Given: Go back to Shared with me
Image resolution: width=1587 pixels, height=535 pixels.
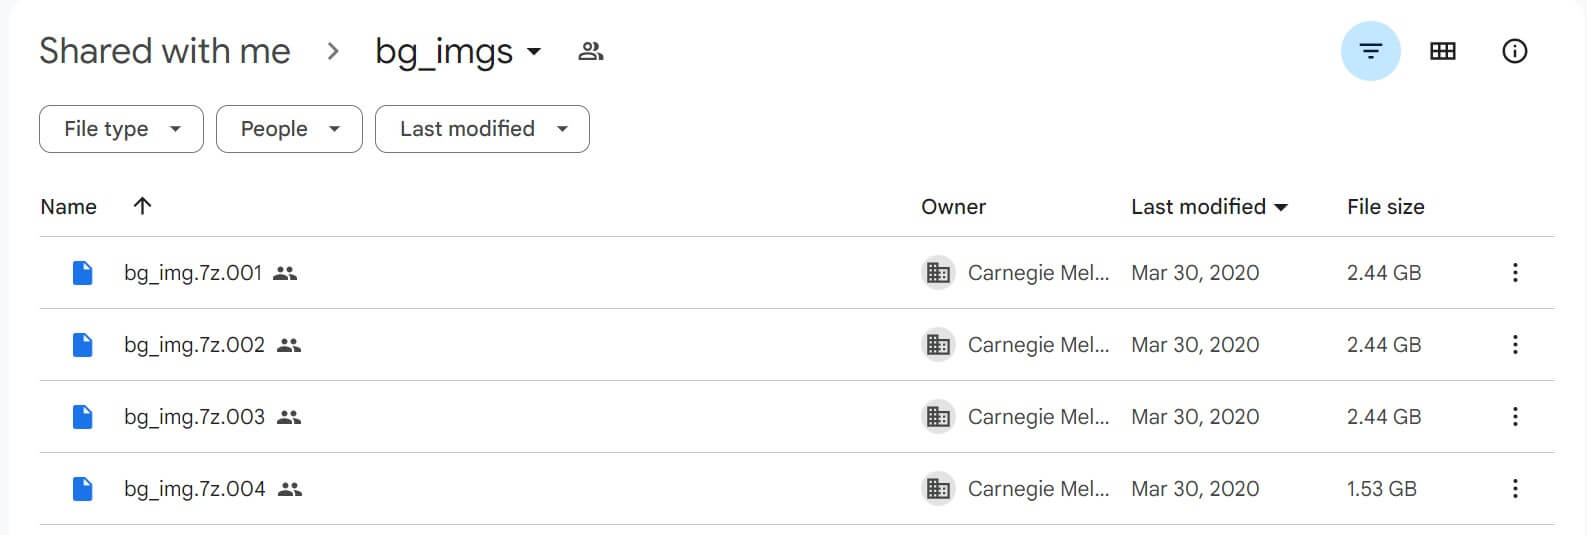Looking at the screenshot, I should 165,51.
